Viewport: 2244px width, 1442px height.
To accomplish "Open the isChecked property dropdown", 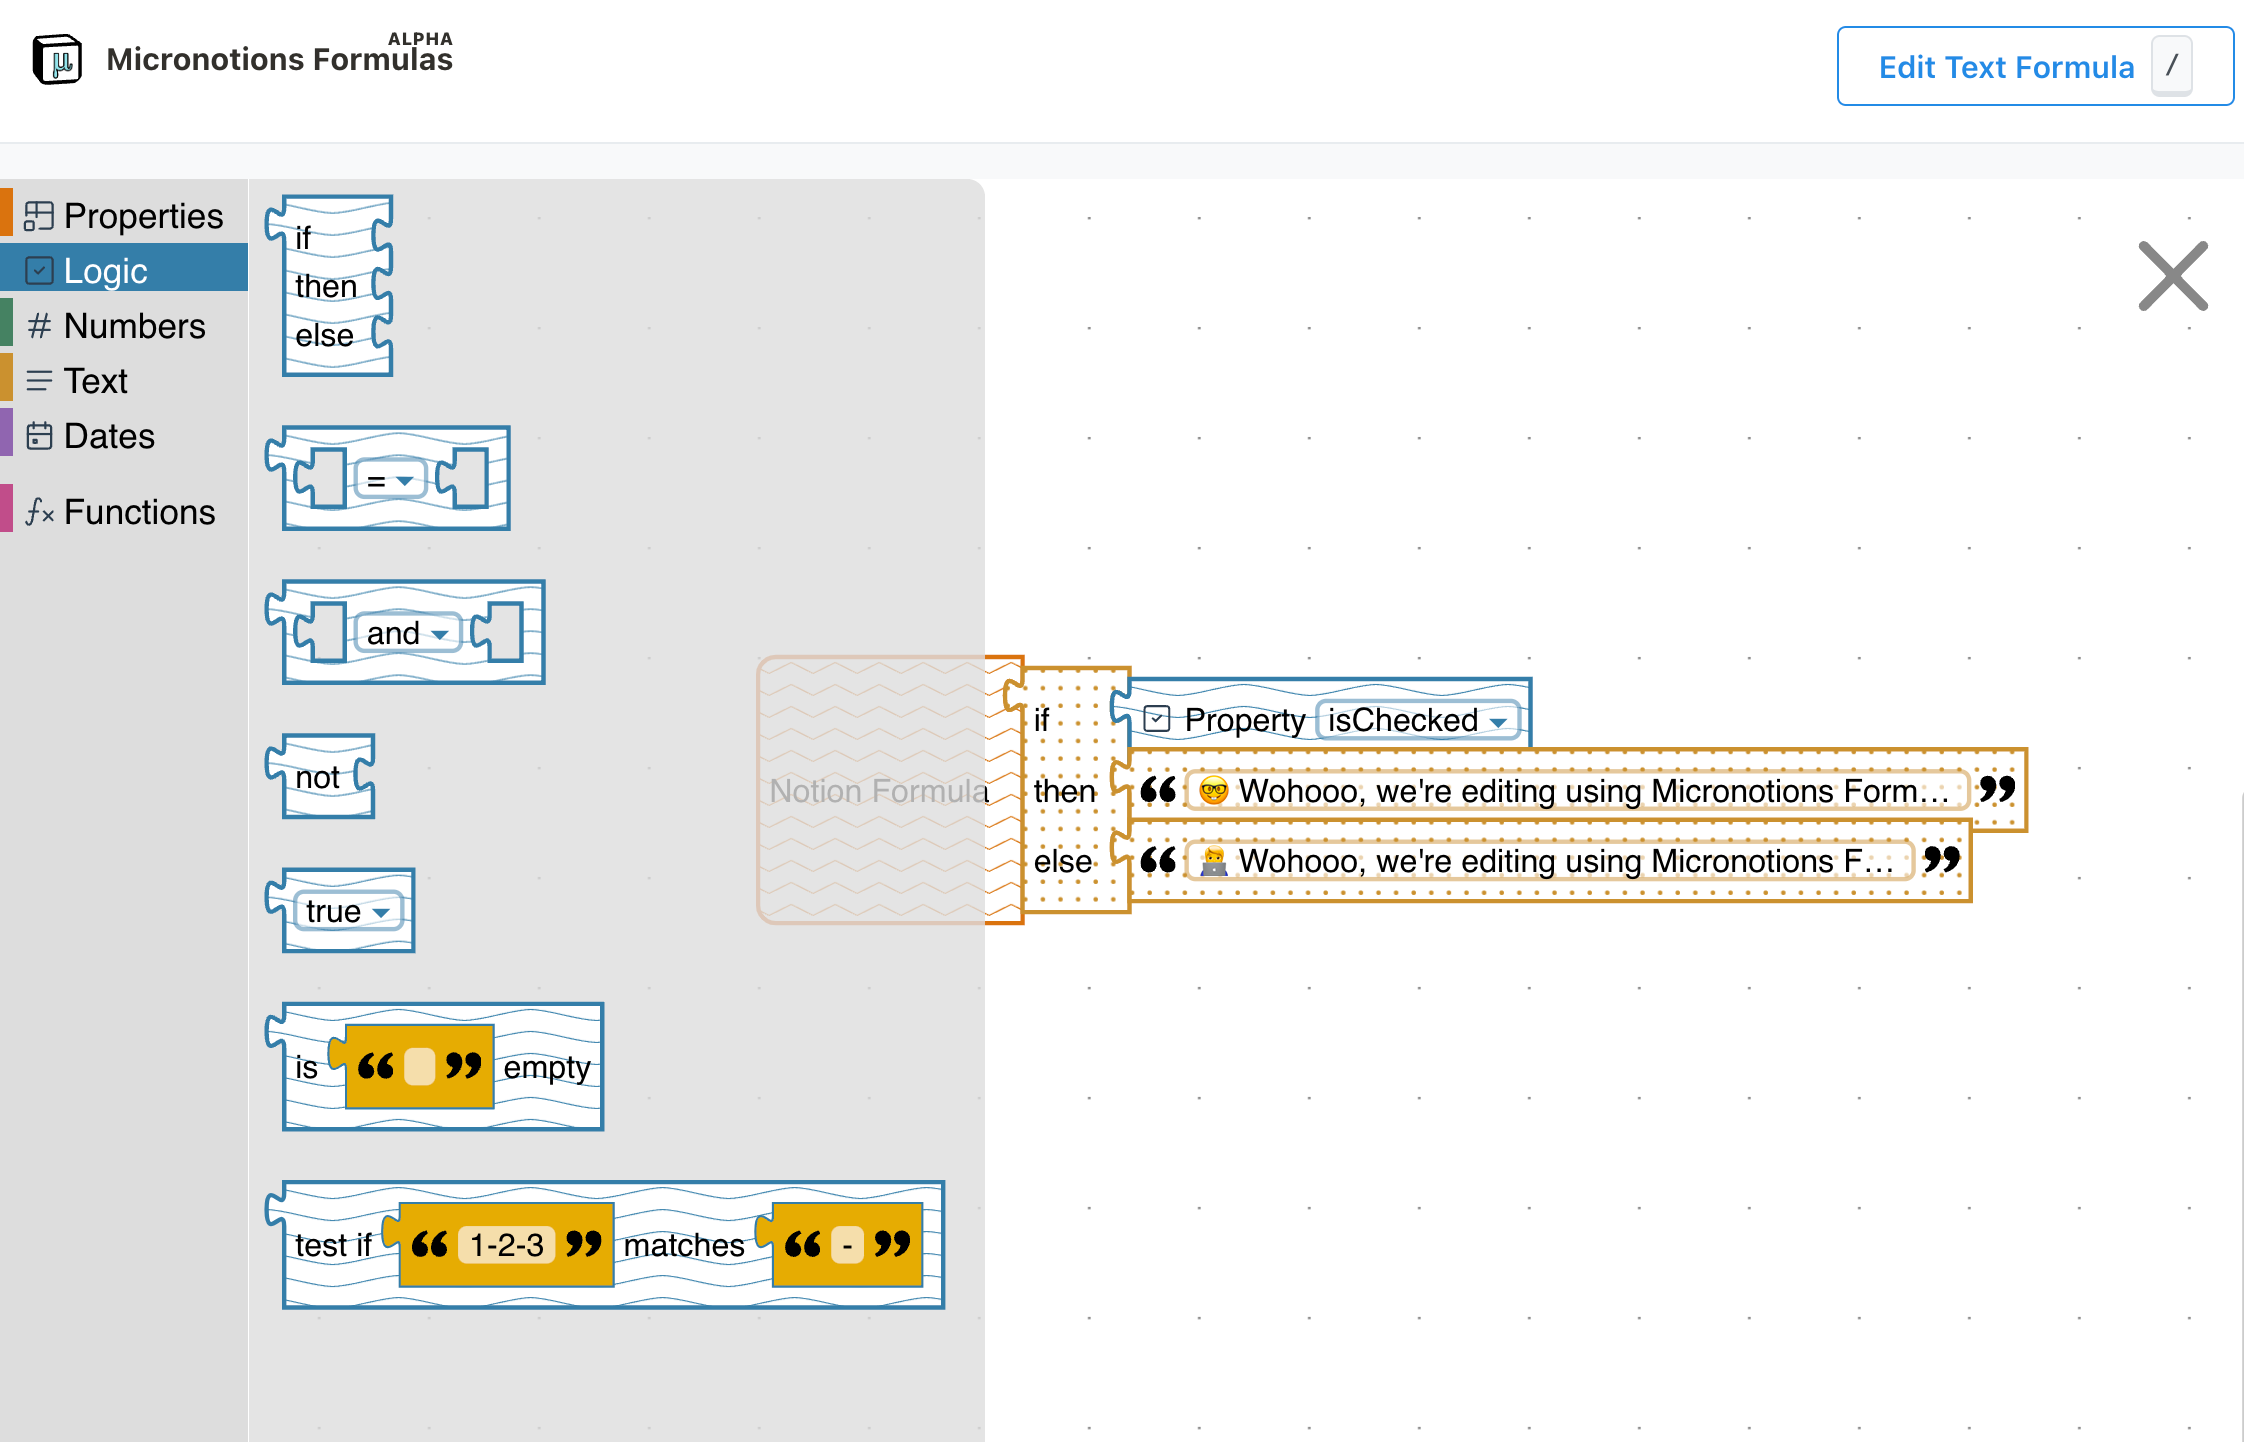I will click(1417, 720).
